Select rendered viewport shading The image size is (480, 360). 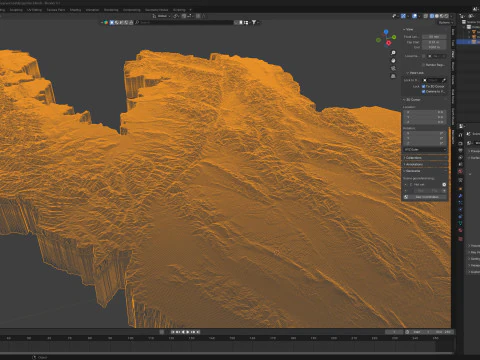pyautogui.click(x=446, y=16)
